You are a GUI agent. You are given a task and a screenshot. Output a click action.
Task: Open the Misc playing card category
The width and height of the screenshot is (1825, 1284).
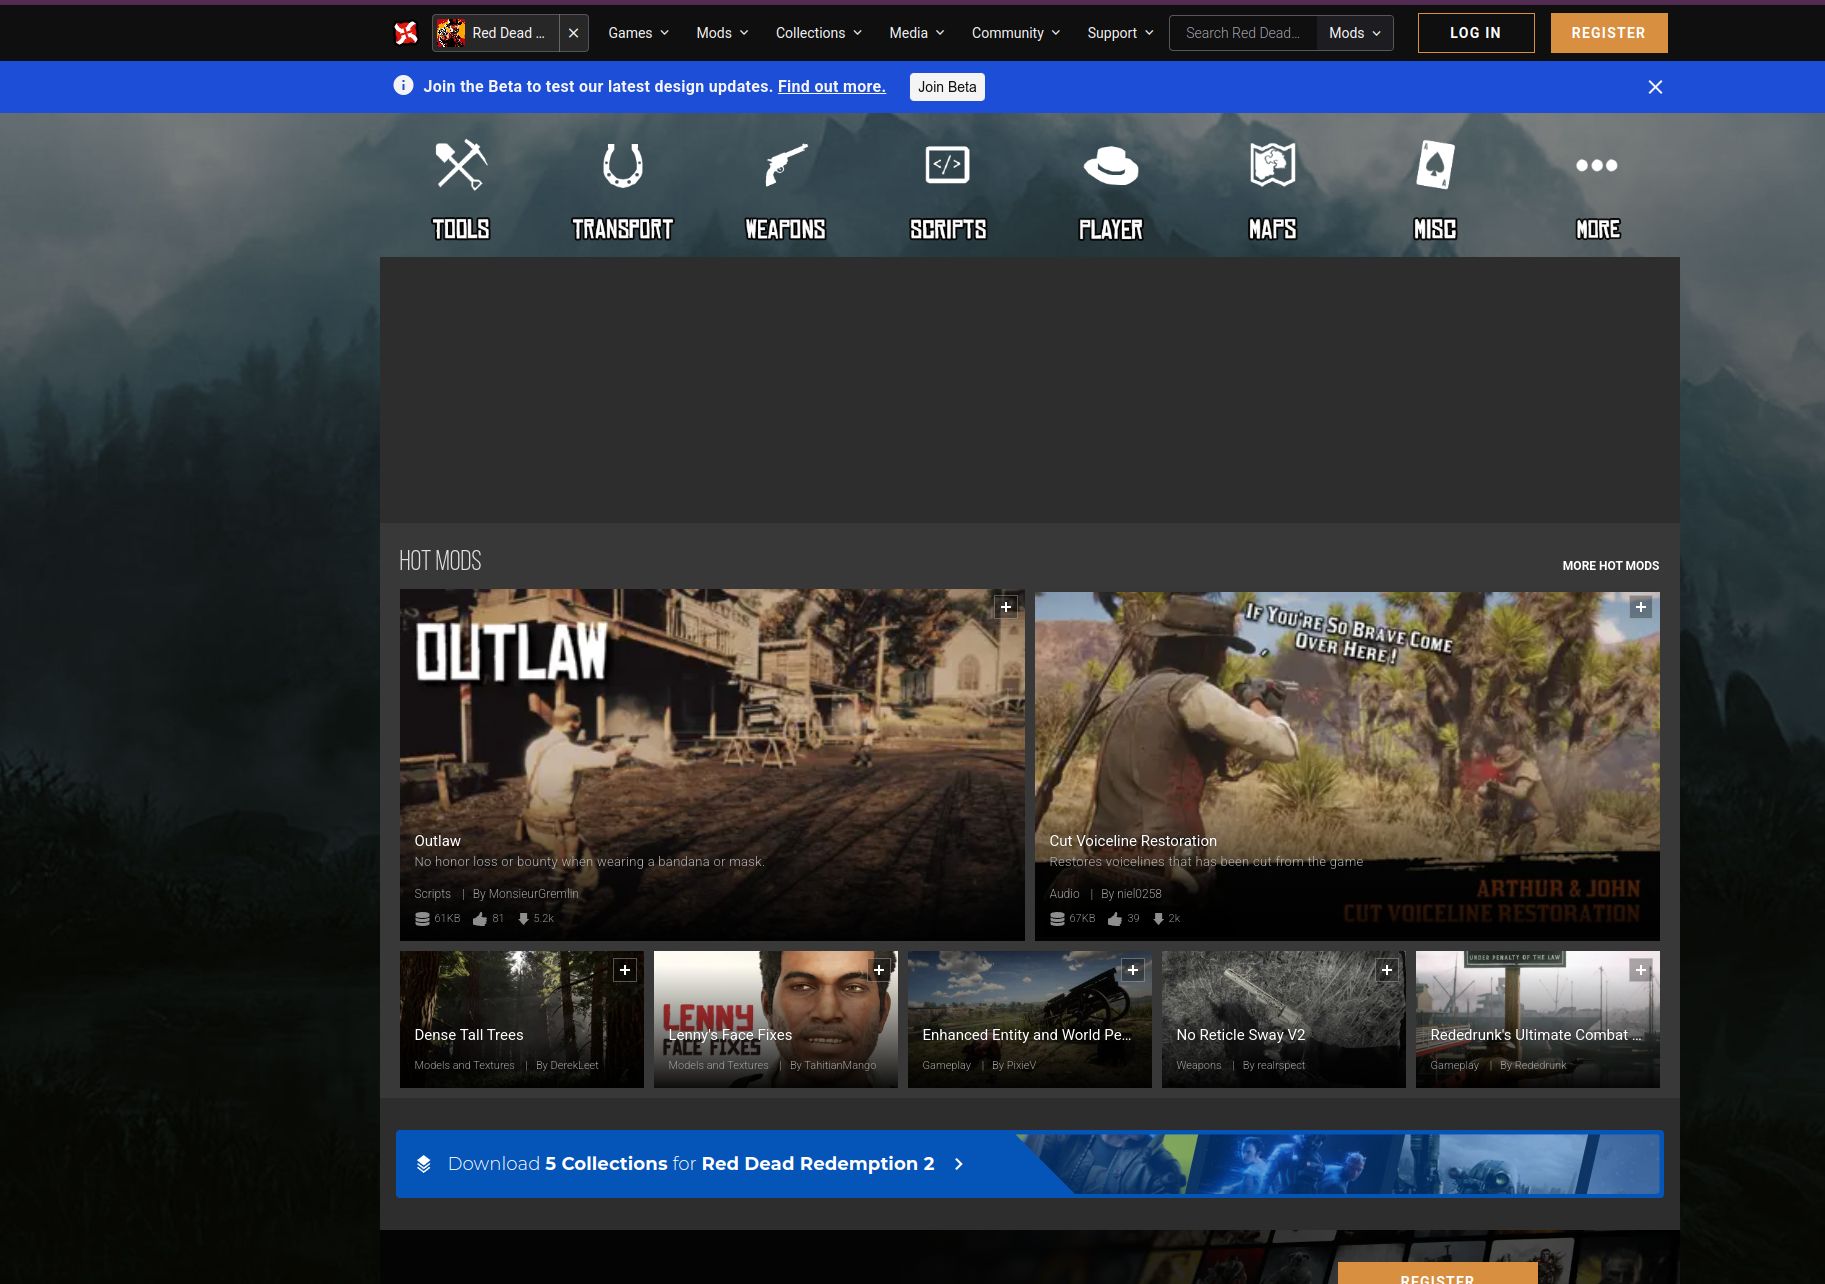pos(1435,165)
